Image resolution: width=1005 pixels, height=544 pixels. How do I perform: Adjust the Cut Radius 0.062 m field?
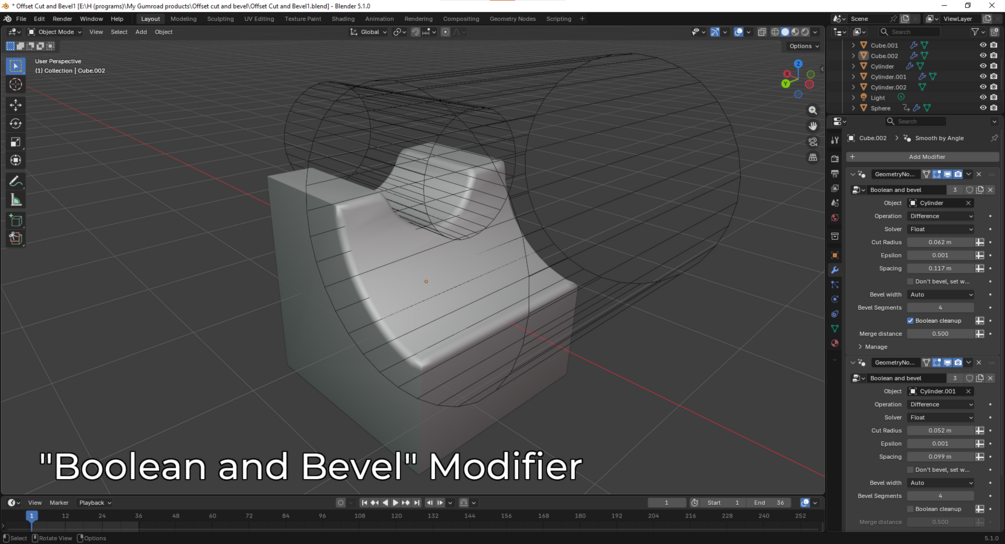point(940,242)
